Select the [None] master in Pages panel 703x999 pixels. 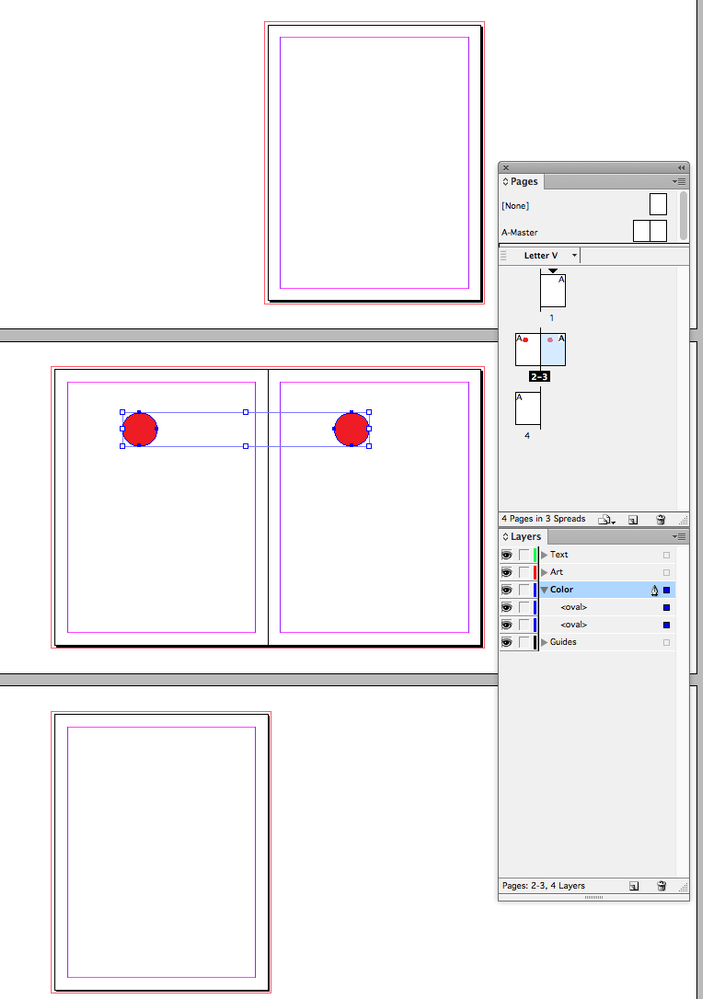click(658, 205)
